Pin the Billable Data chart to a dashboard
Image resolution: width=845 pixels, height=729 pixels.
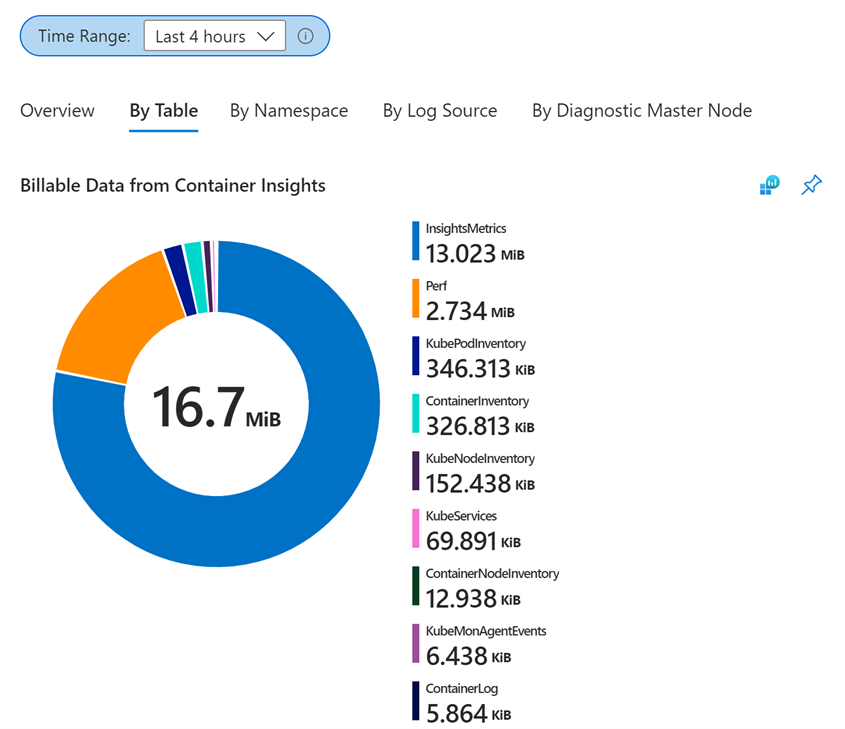811,185
